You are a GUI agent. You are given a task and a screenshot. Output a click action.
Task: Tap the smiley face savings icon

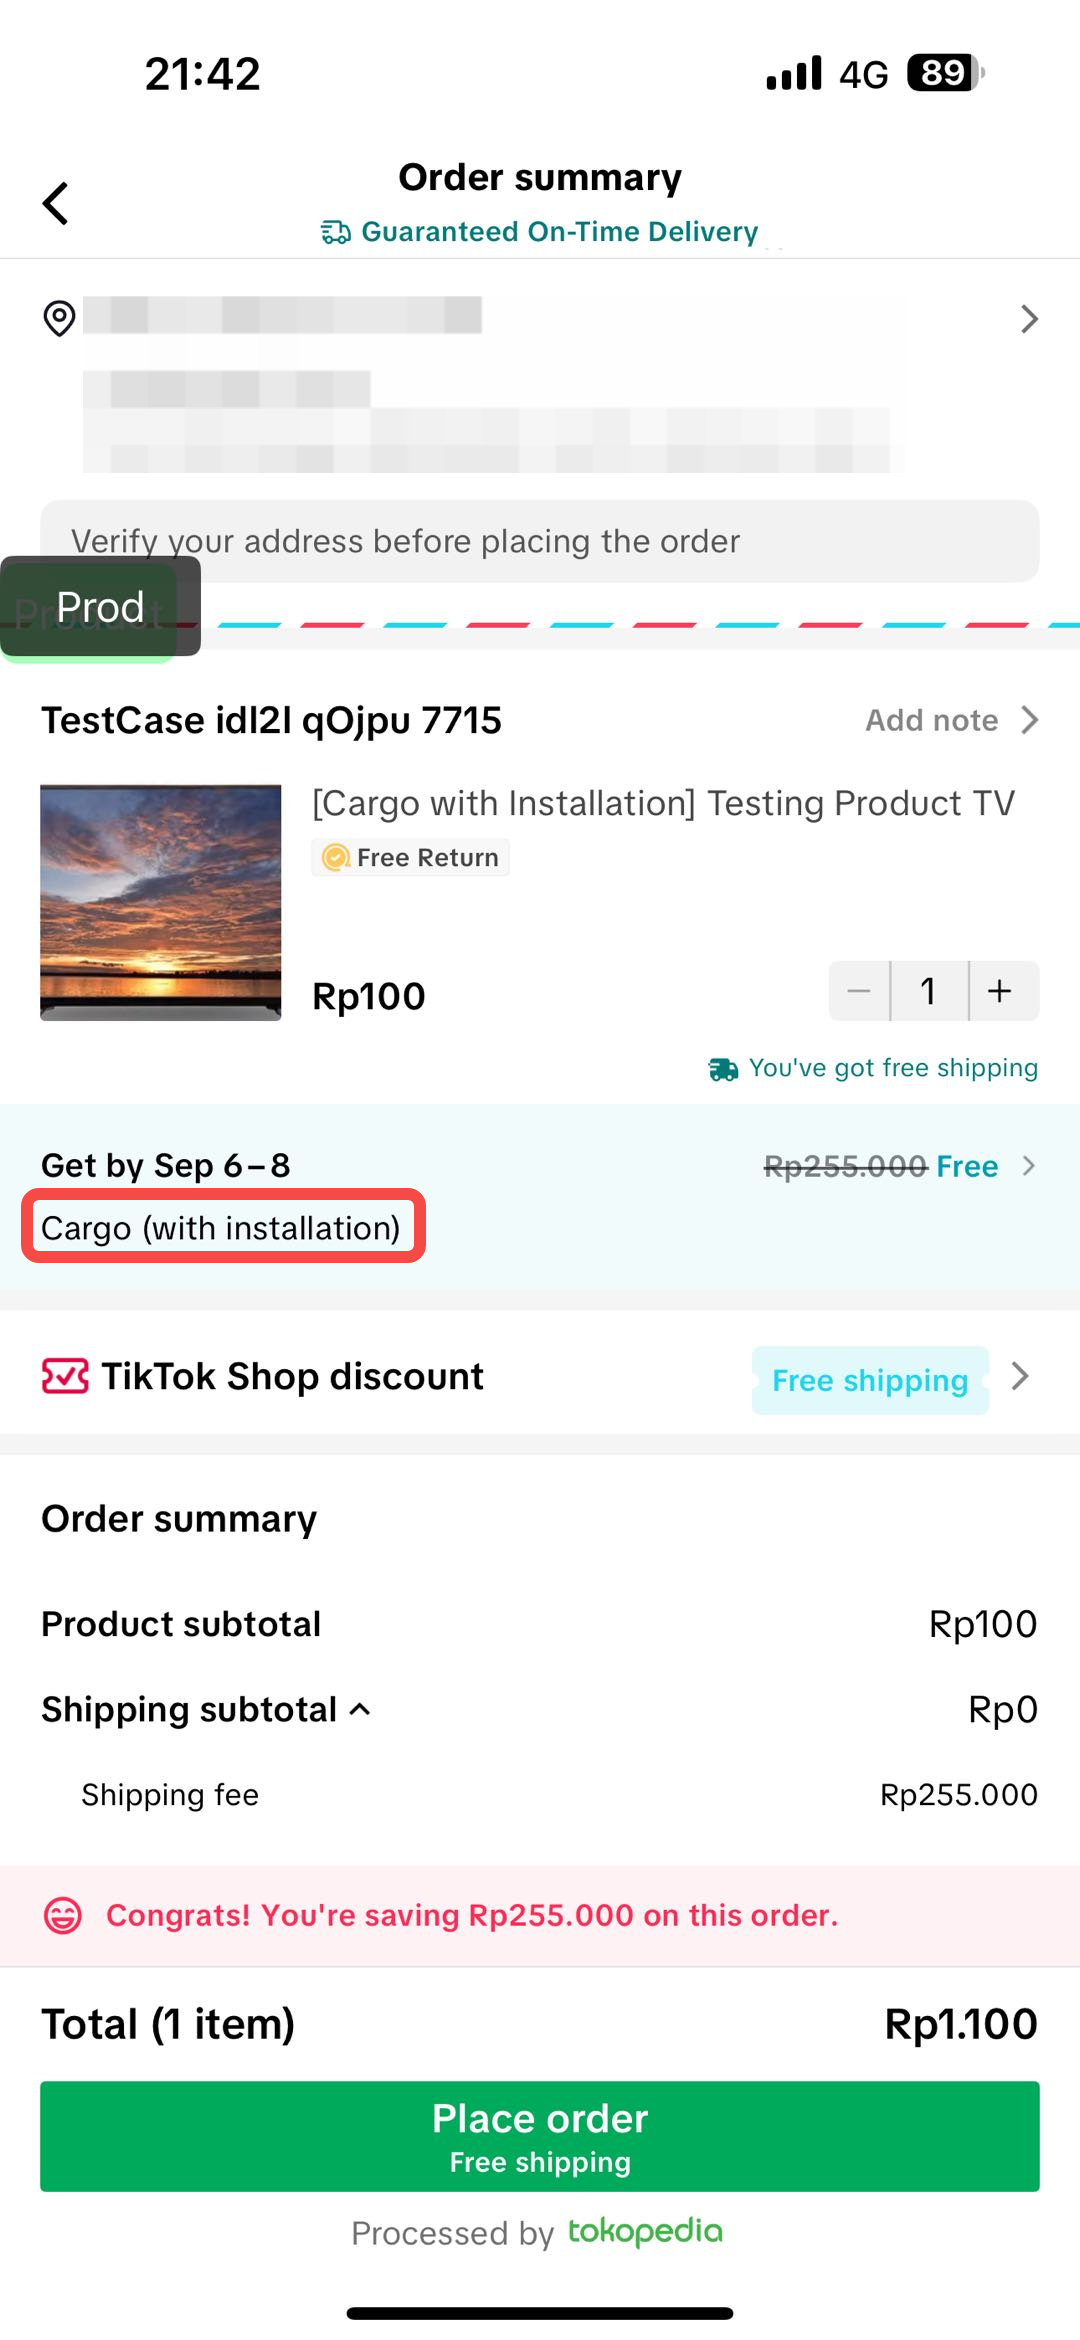63,1915
